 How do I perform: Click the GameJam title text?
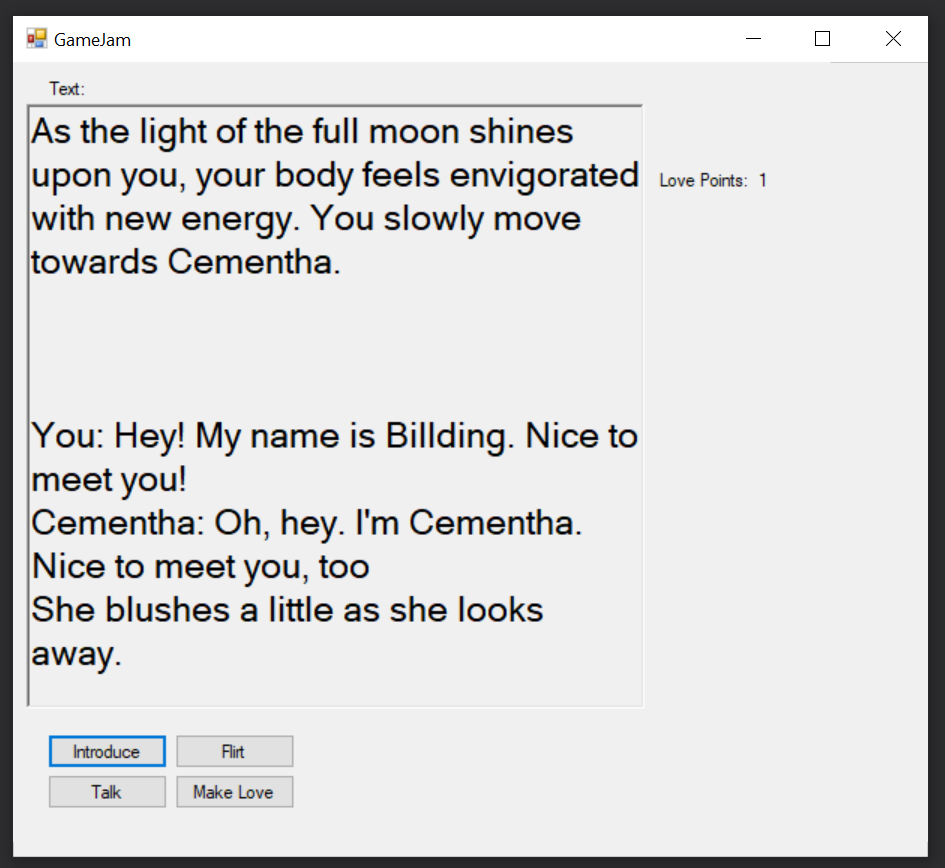pos(92,40)
